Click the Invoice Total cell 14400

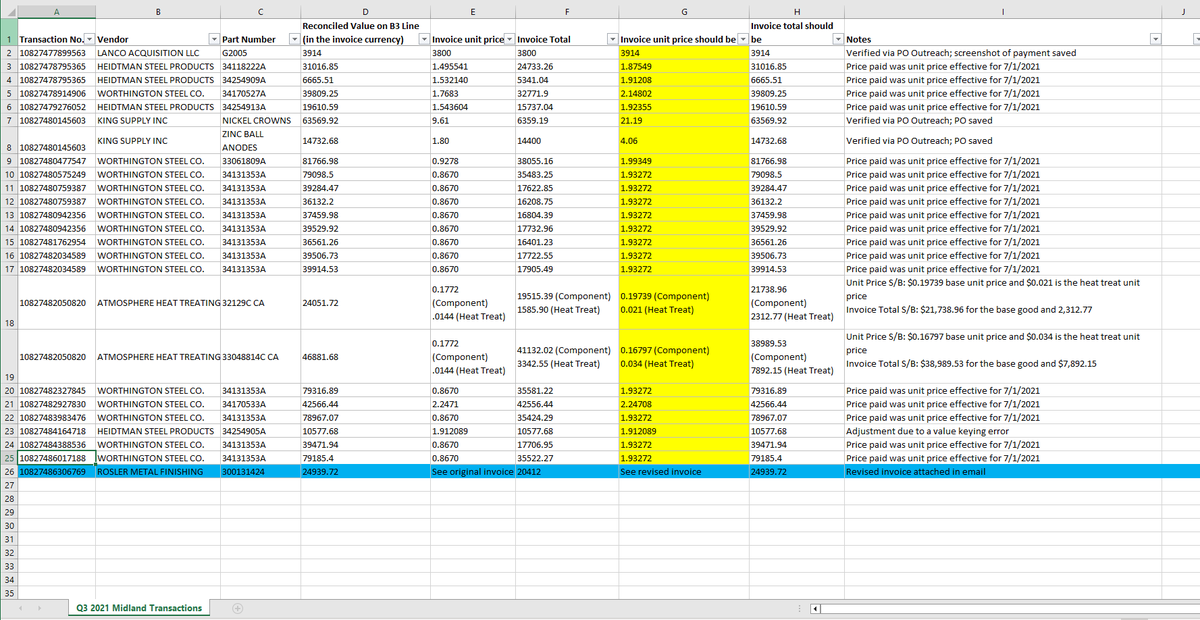[x=566, y=140]
